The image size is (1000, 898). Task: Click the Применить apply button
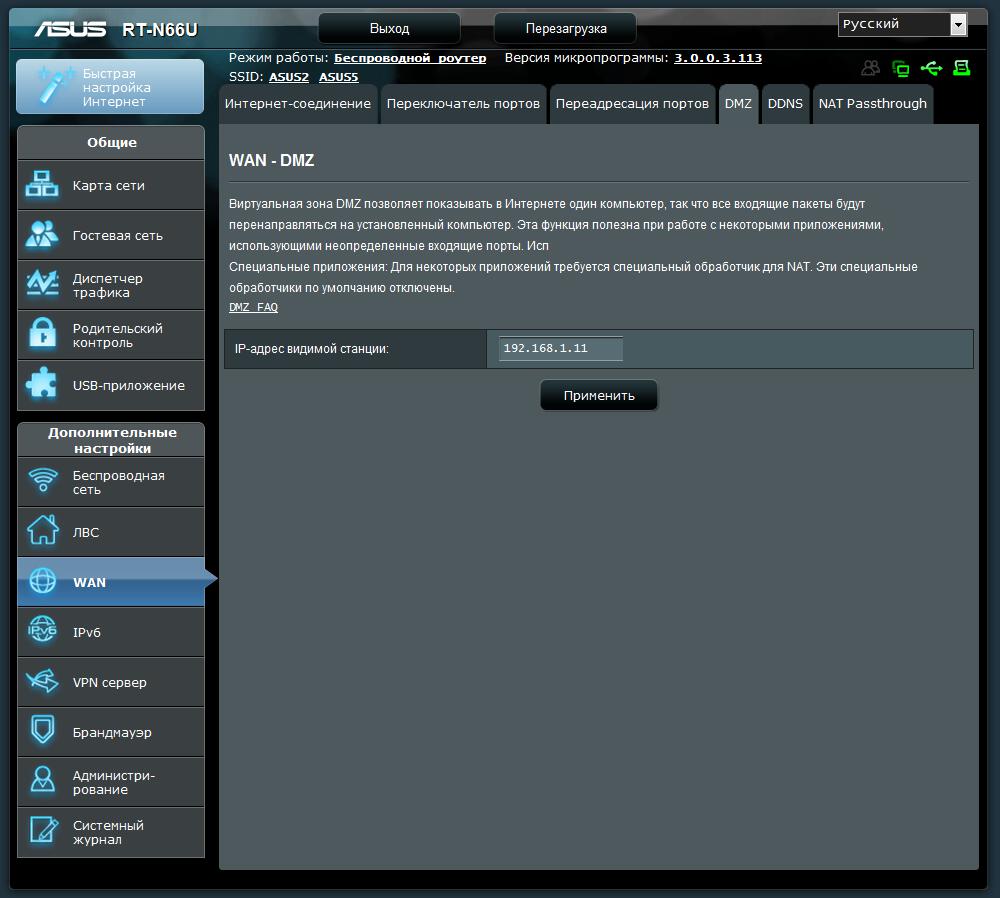point(599,395)
